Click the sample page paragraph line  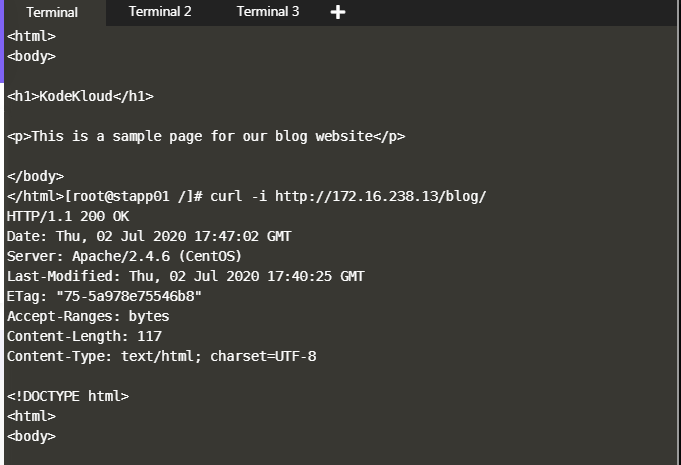click(206, 136)
